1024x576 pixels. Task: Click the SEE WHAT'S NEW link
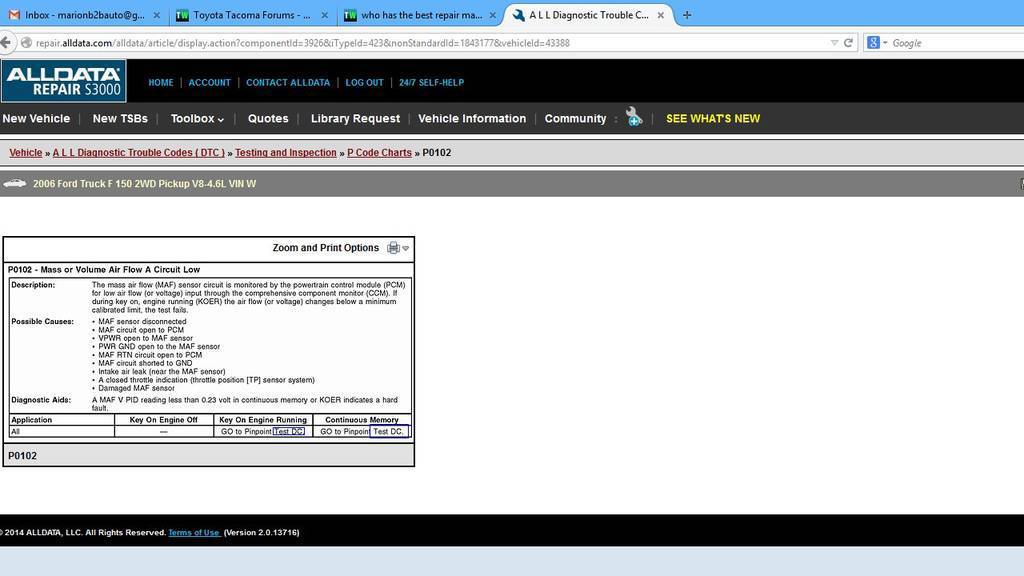point(713,119)
